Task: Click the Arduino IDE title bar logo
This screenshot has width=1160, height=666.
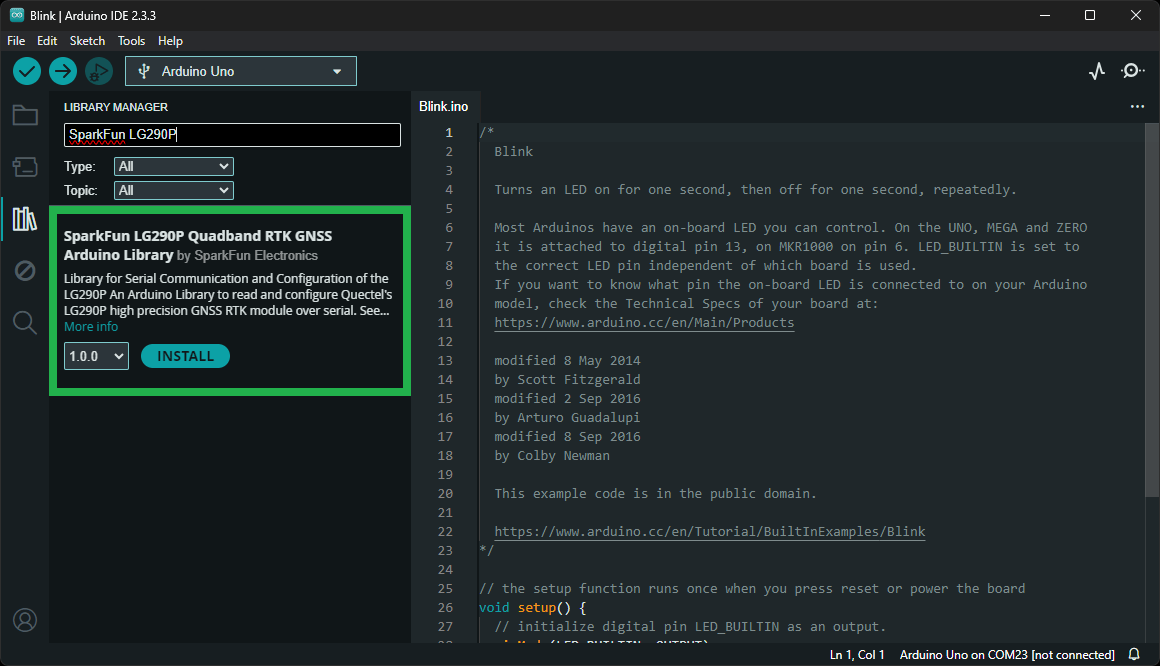Action: tap(17, 15)
